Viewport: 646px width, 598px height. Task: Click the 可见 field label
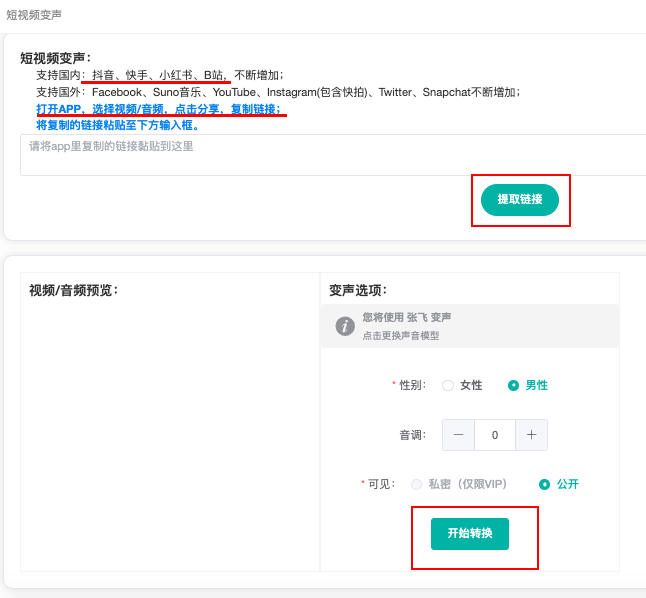pos(381,484)
